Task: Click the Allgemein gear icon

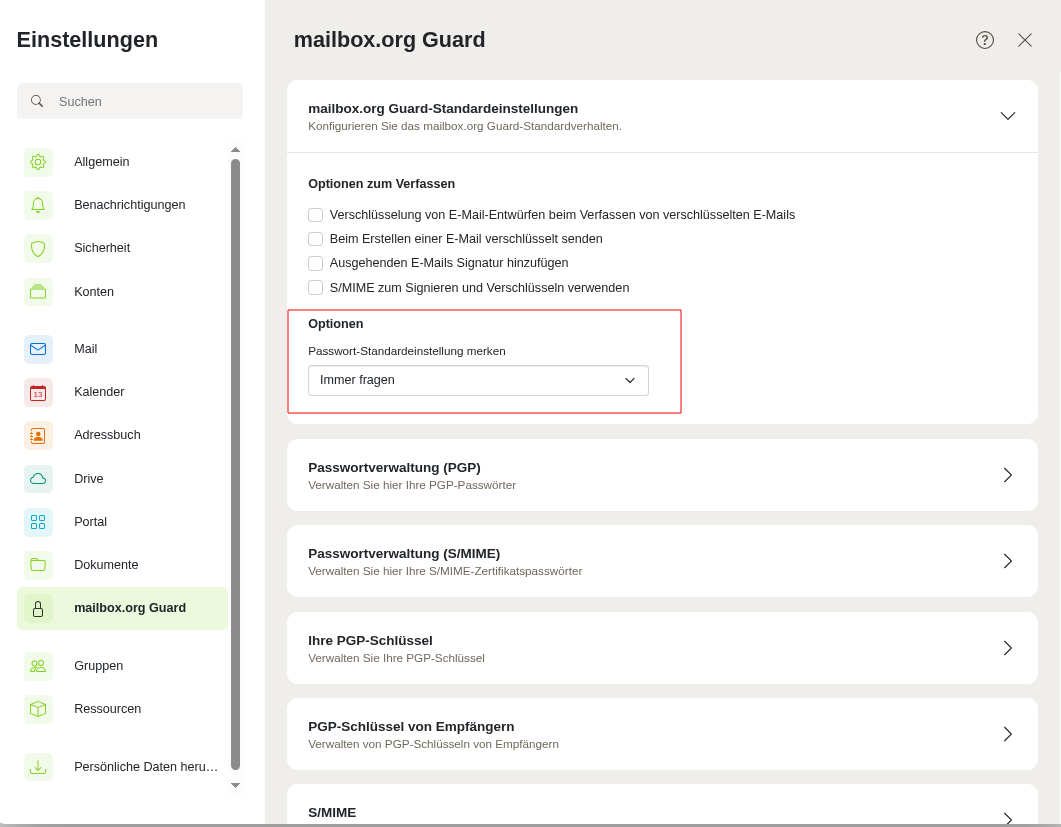Action: [38, 162]
